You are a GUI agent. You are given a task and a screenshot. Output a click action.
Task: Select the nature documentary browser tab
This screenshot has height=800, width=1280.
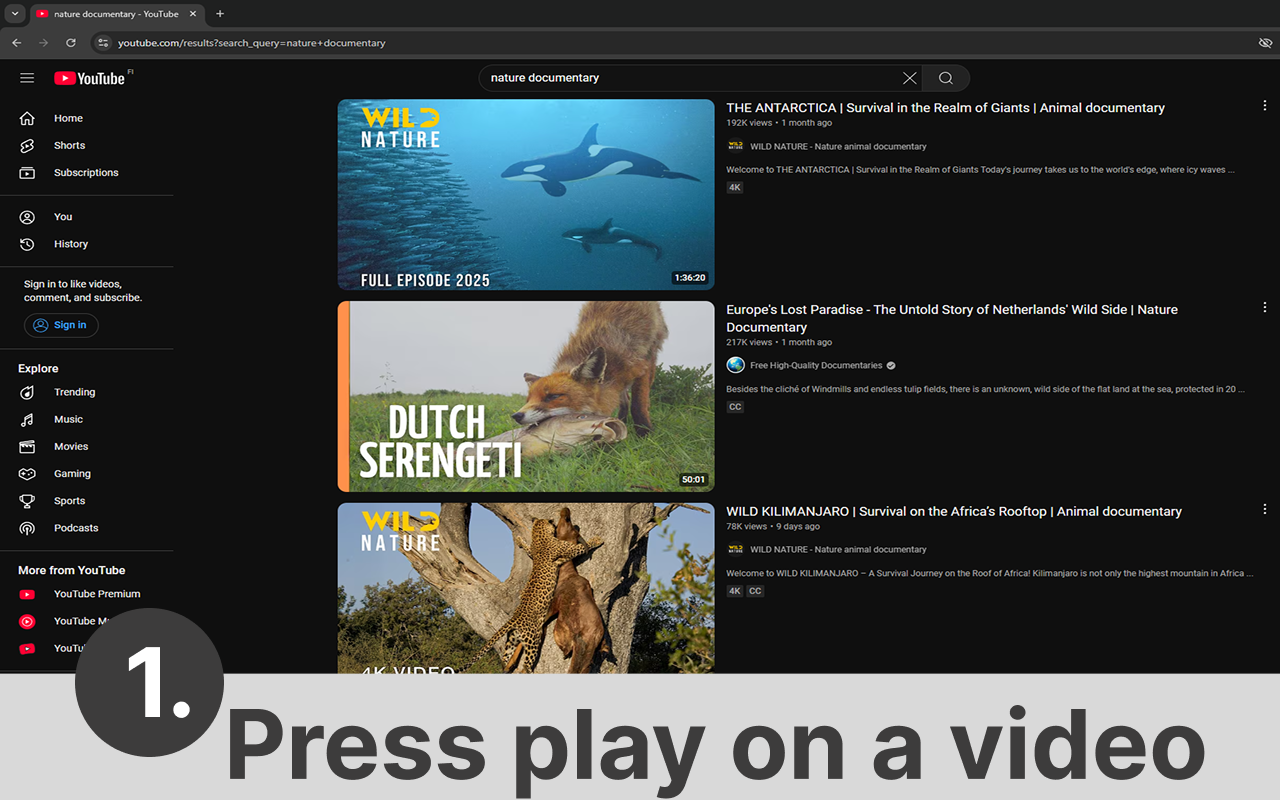[x=116, y=14]
